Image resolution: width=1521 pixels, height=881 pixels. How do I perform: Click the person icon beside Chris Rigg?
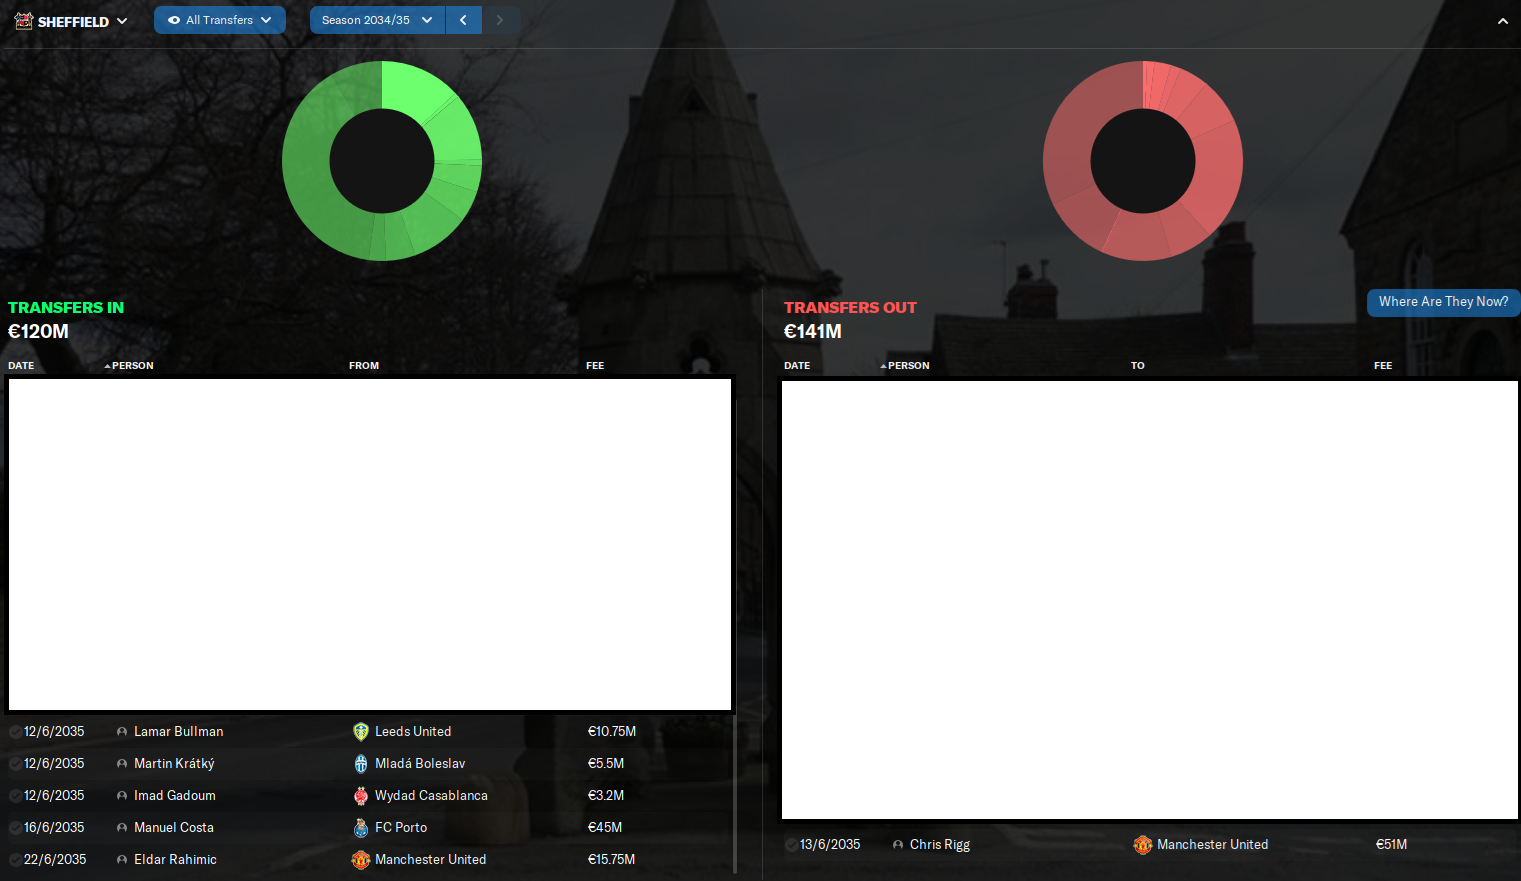click(898, 845)
